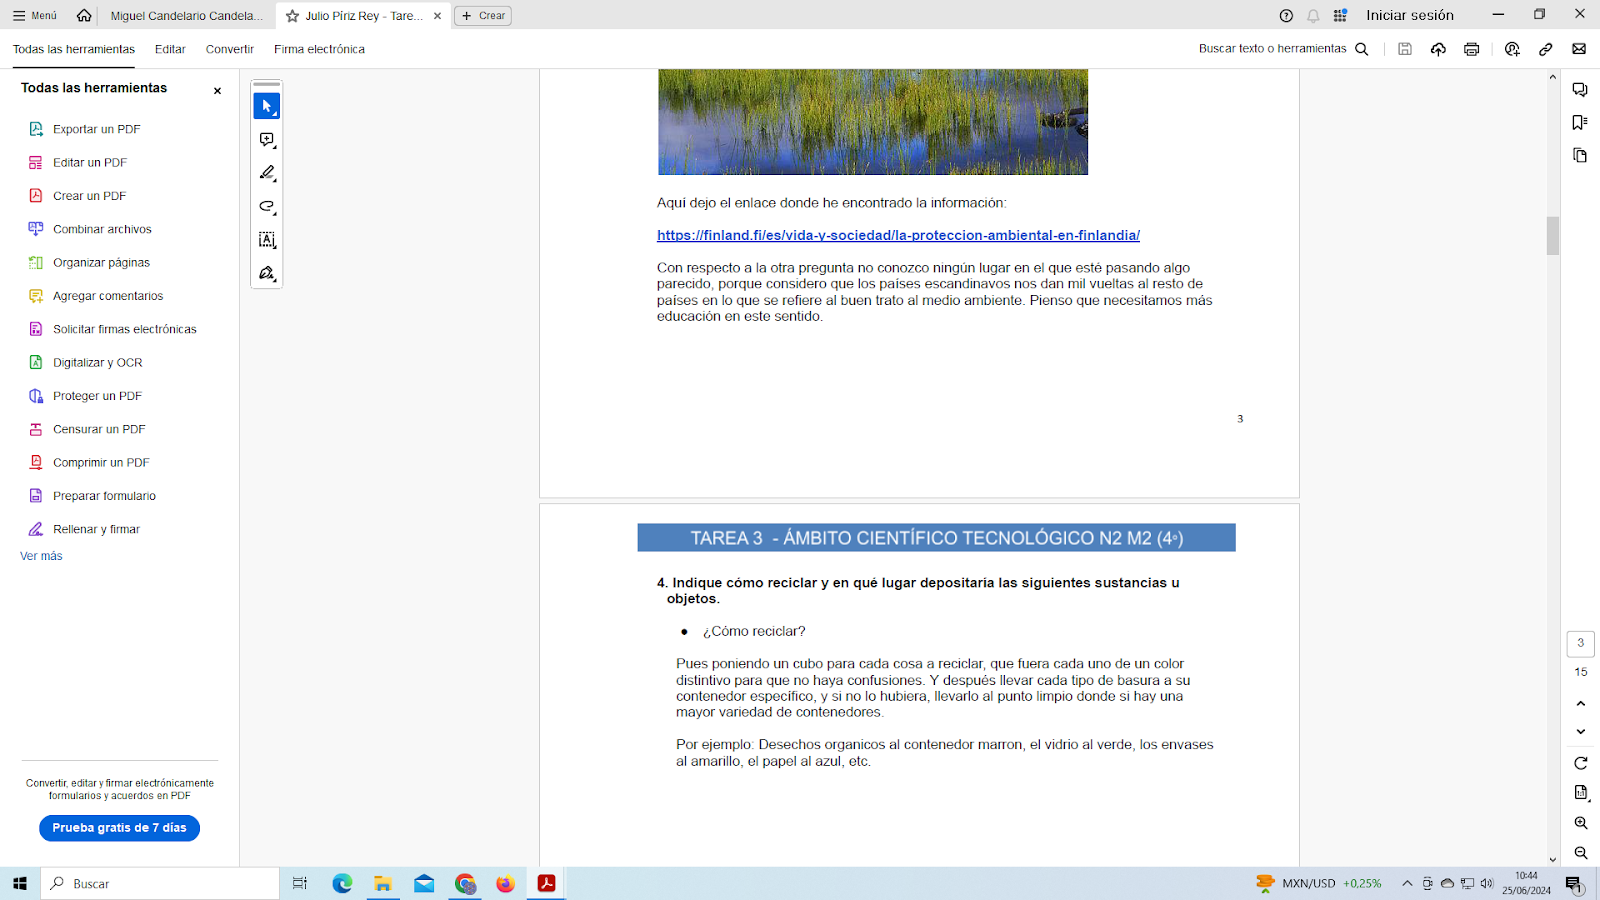The width and height of the screenshot is (1600, 900).
Task: Click Iniciar sesión
Action: point(1410,15)
